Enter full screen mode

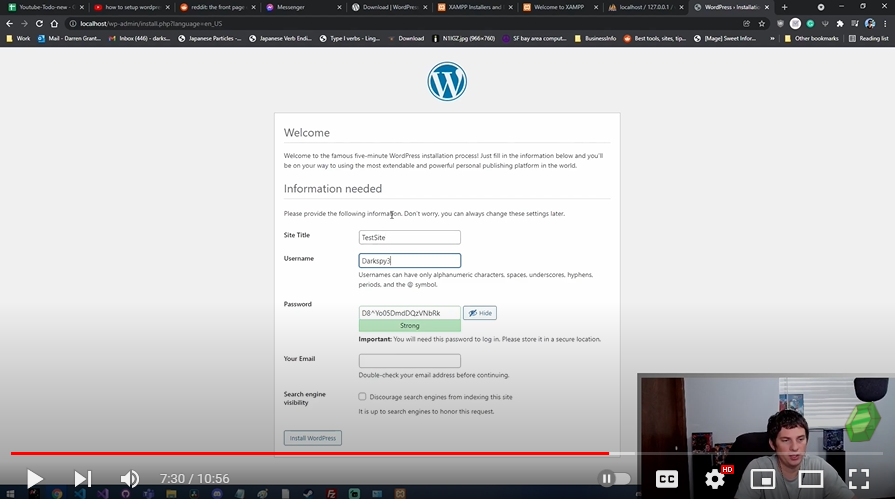pyautogui.click(x=858, y=478)
